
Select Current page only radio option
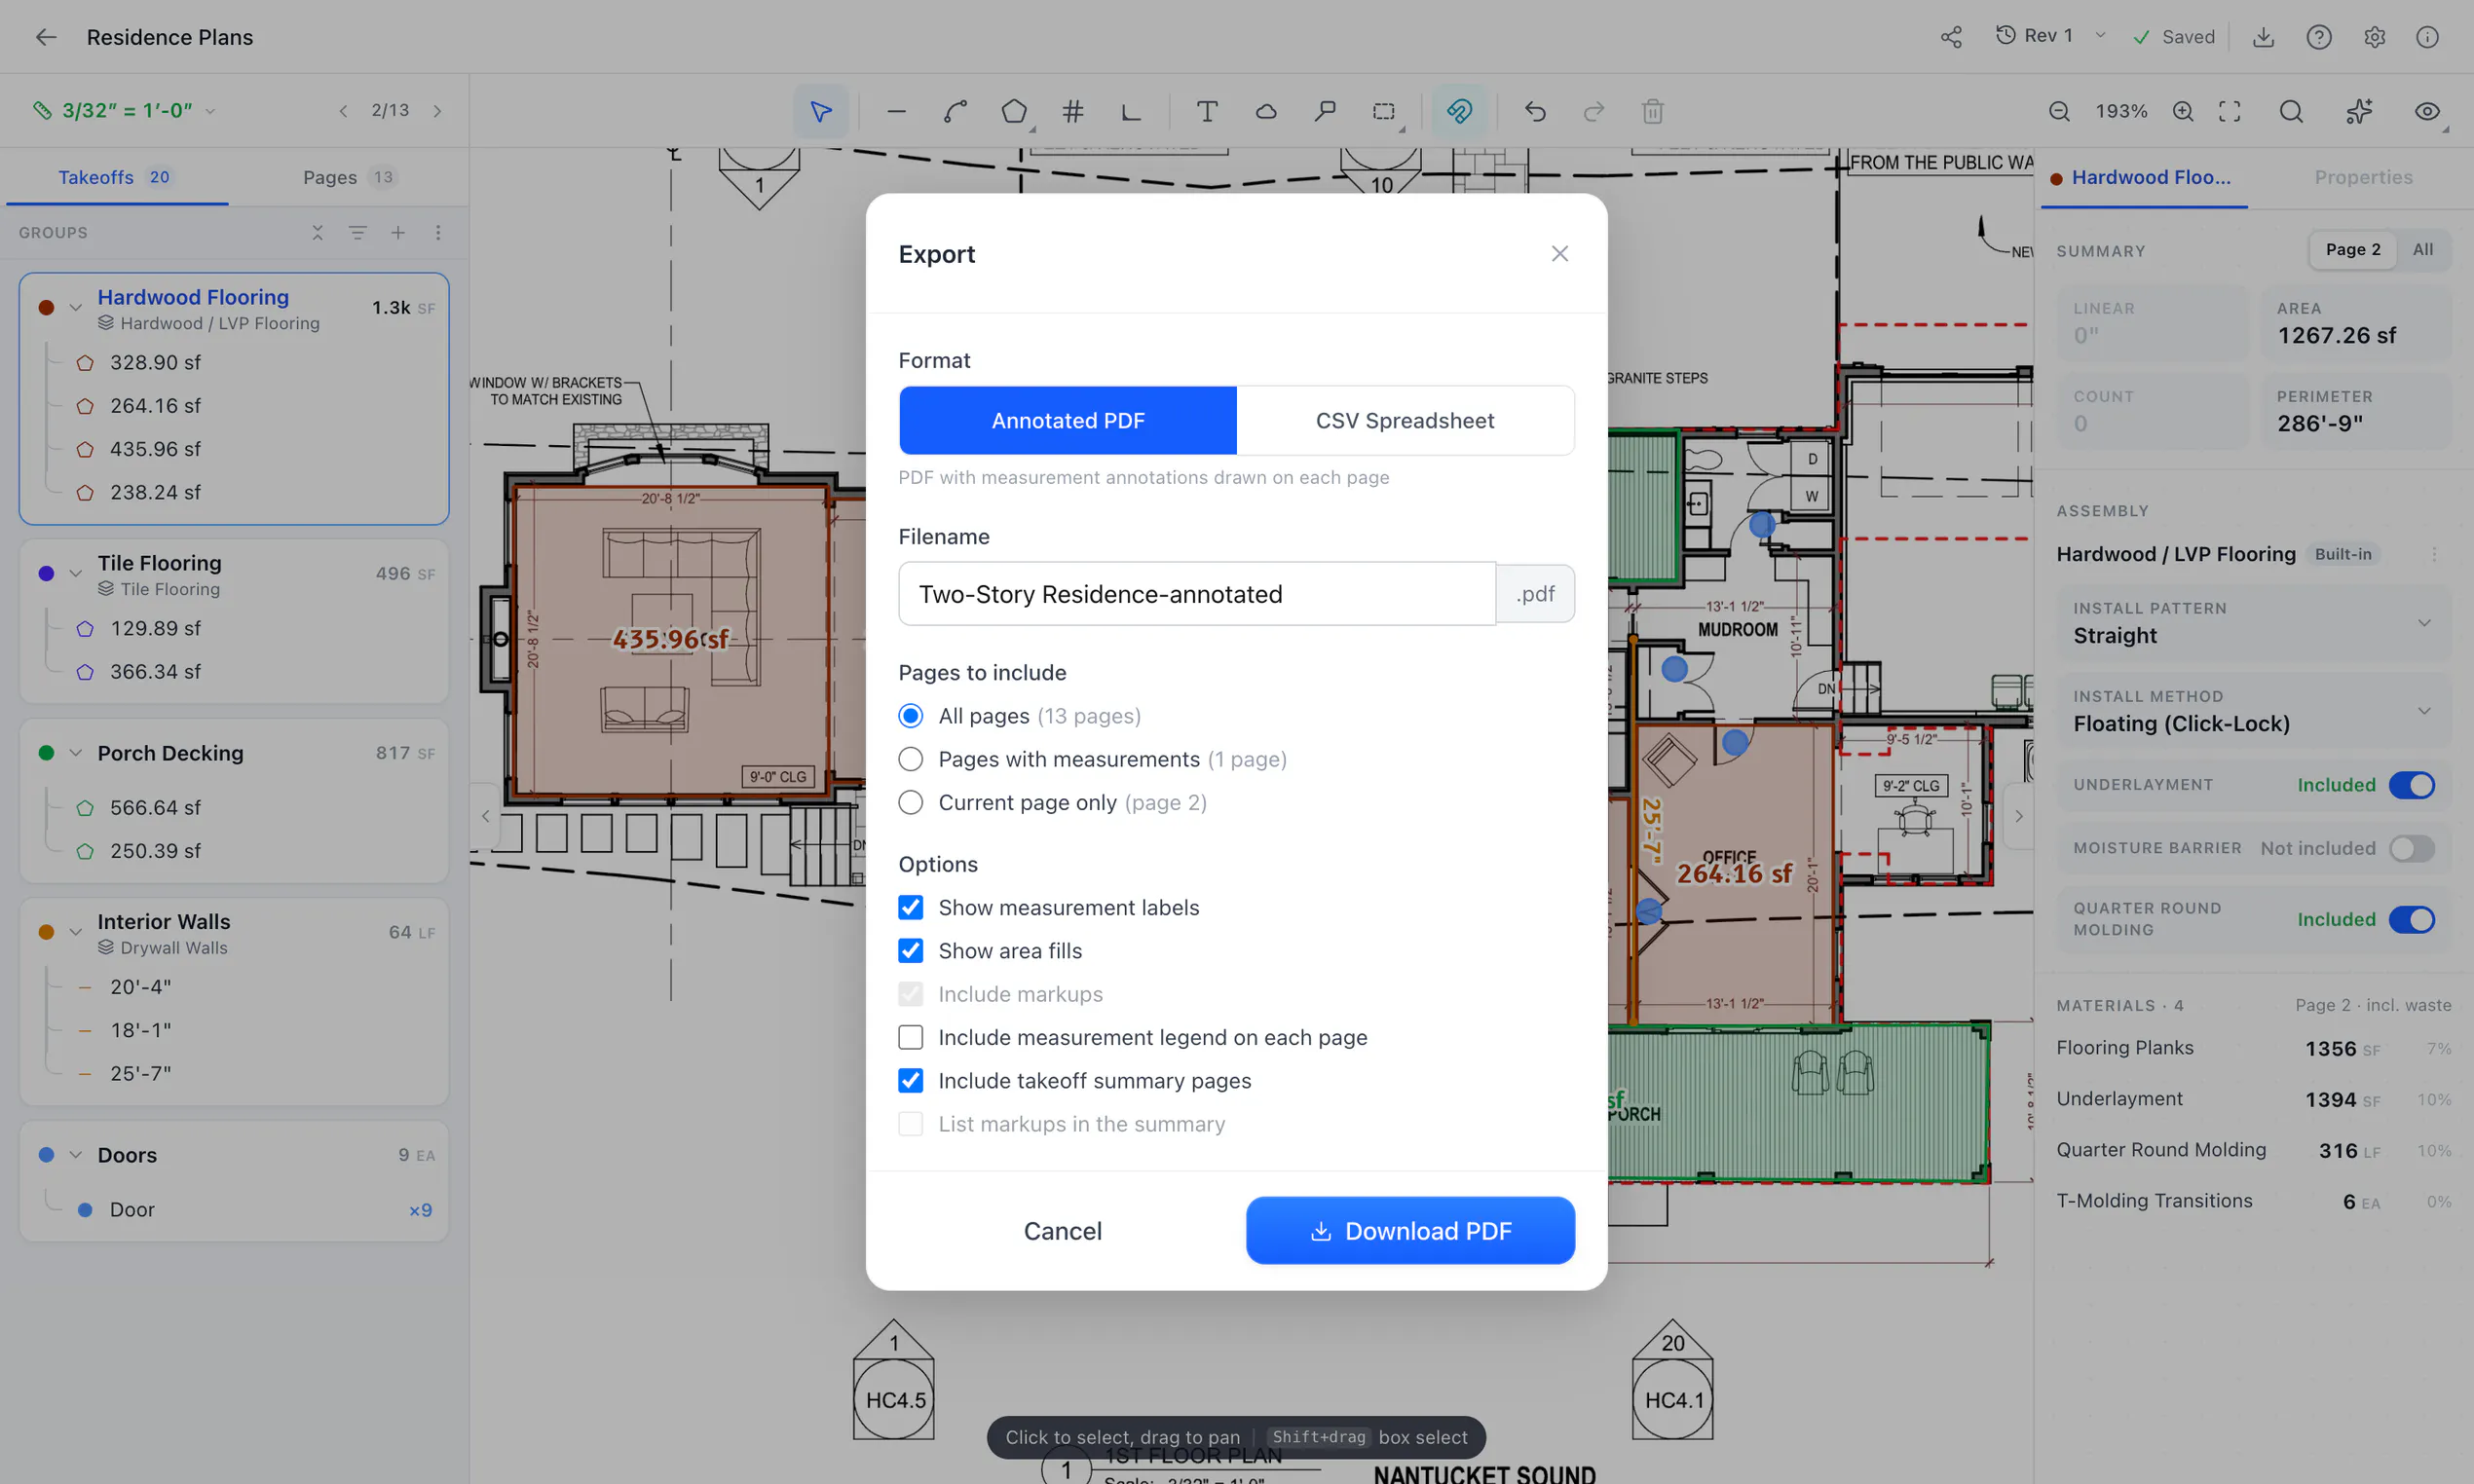(910, 802)
